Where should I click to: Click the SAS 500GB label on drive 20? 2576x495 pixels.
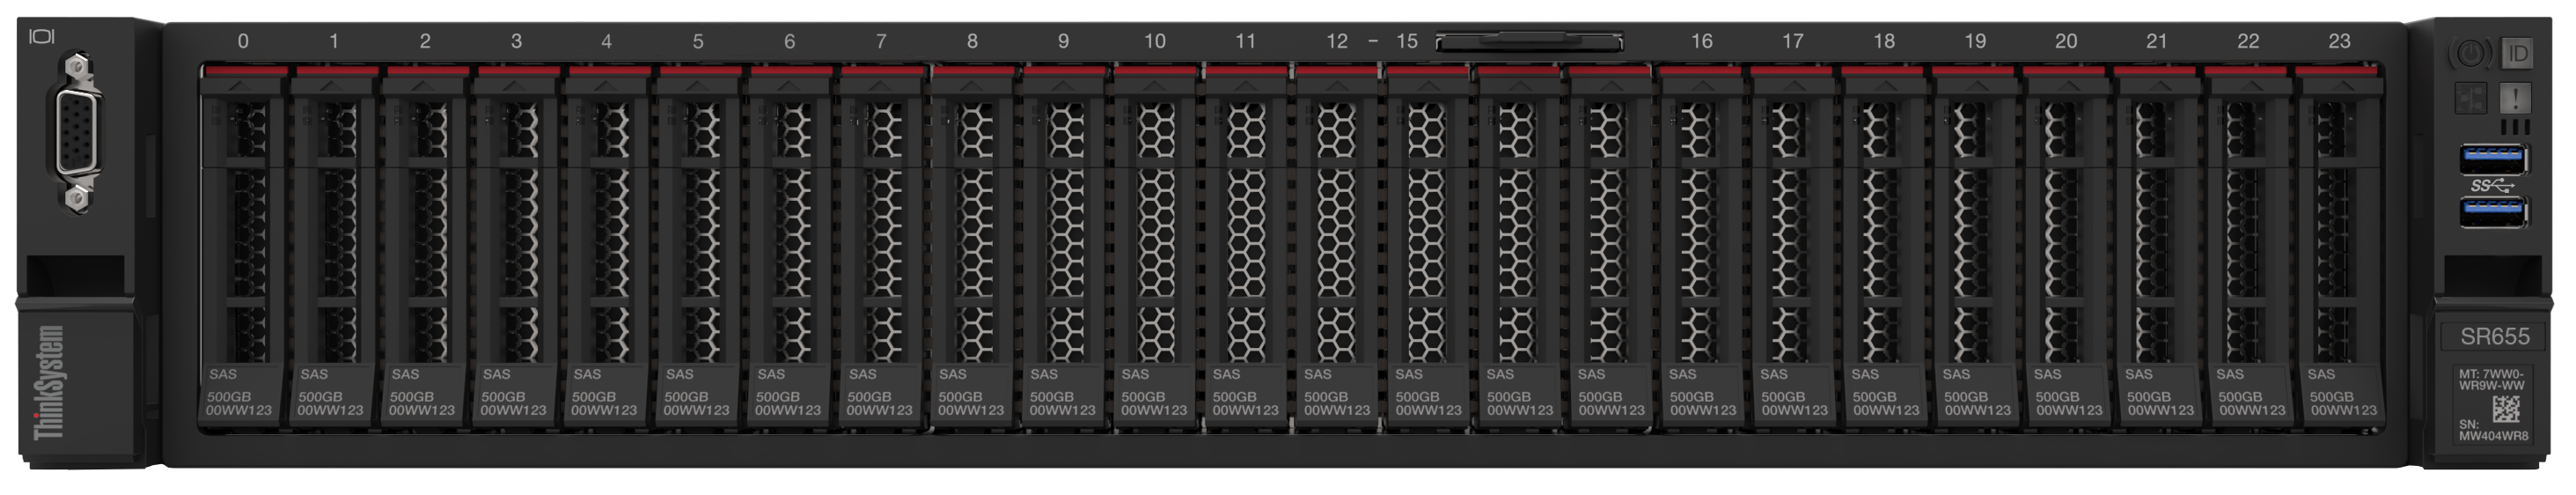(2067, 393)
